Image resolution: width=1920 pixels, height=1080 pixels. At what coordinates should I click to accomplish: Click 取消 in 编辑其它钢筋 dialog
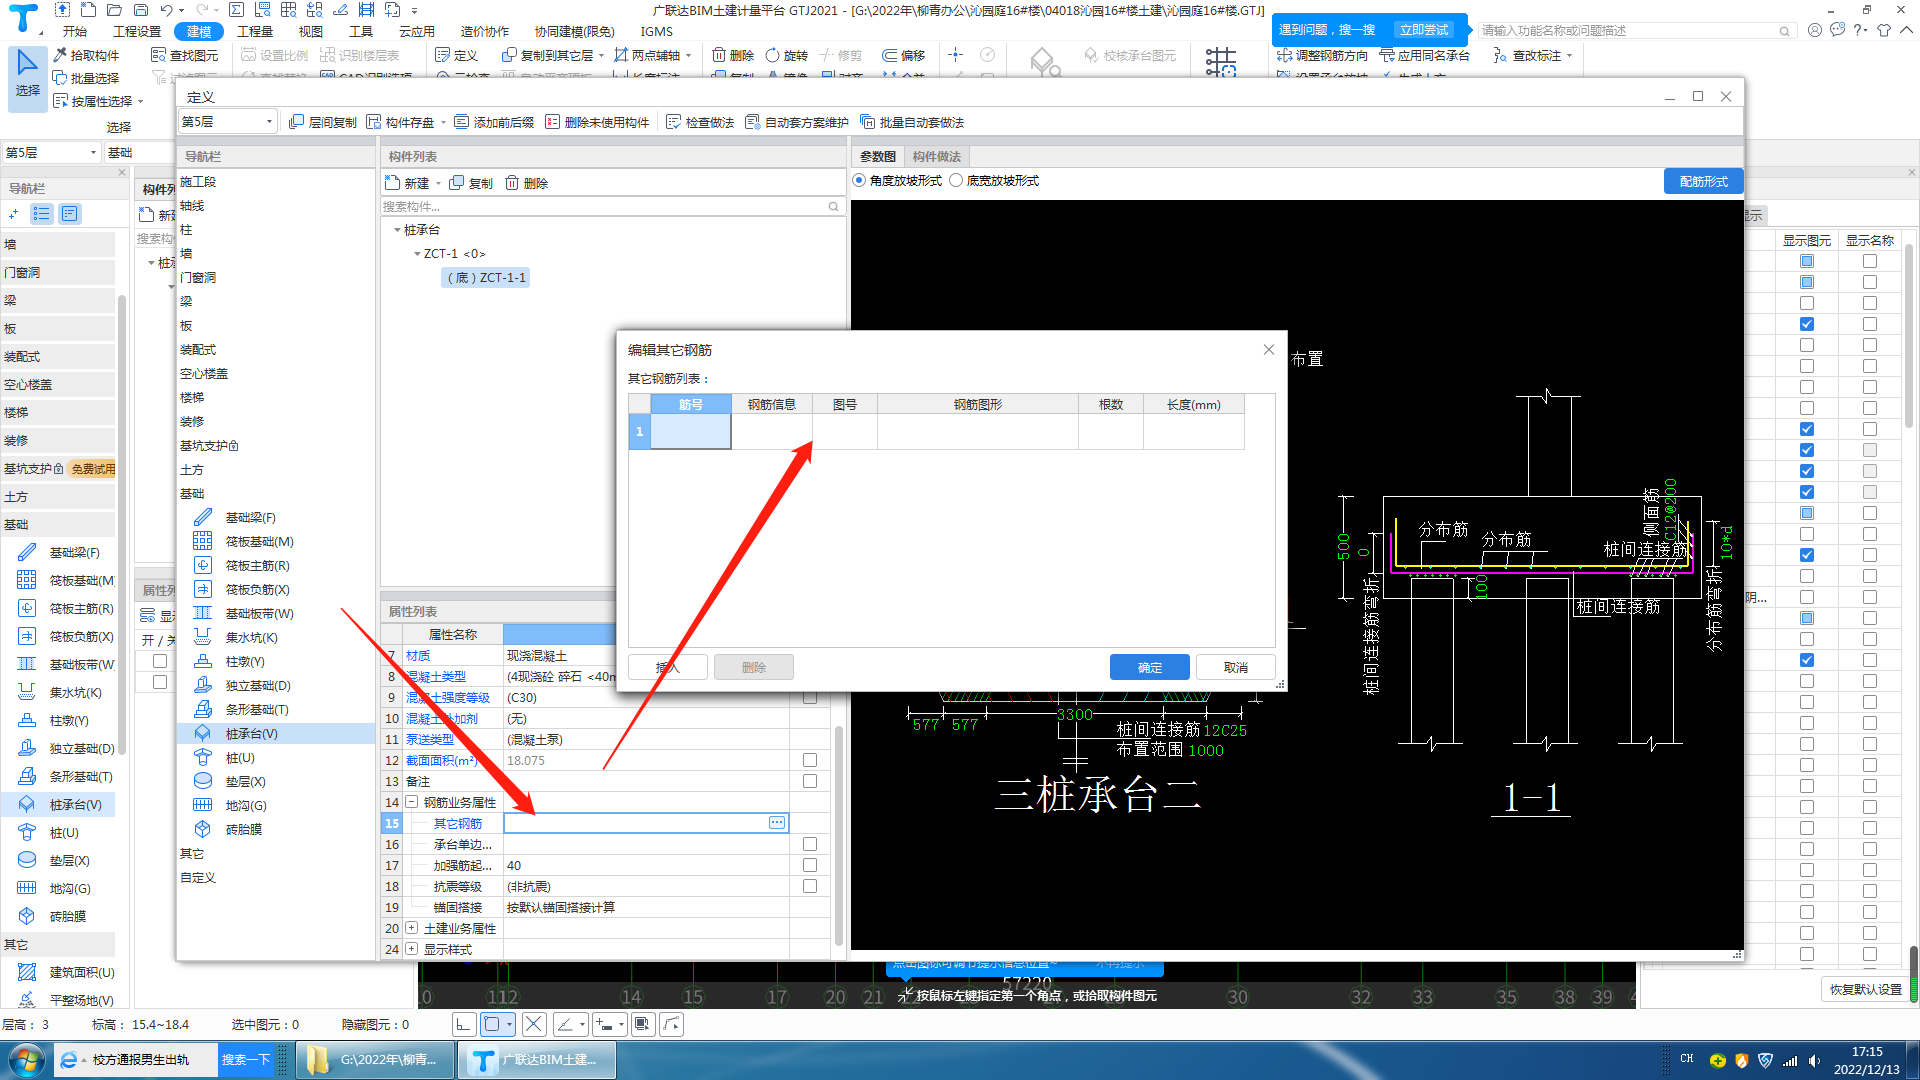tap(1236, 667)
